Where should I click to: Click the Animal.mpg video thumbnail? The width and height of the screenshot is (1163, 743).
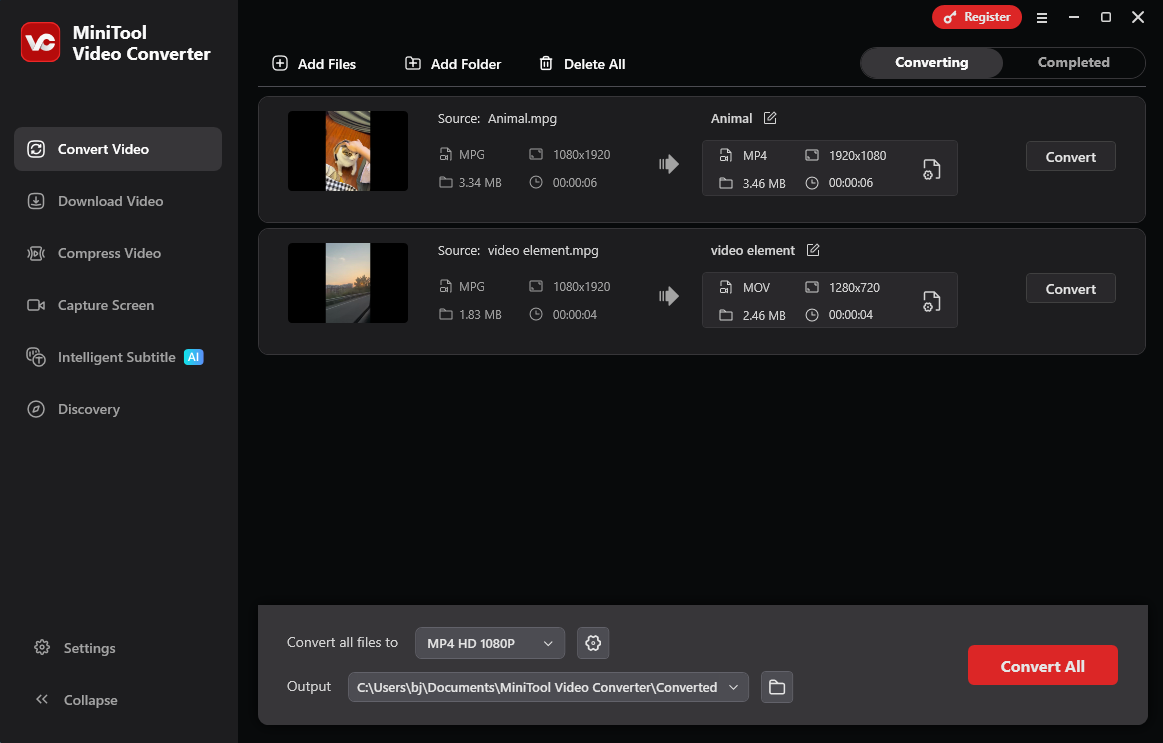(x=347, y=151)
